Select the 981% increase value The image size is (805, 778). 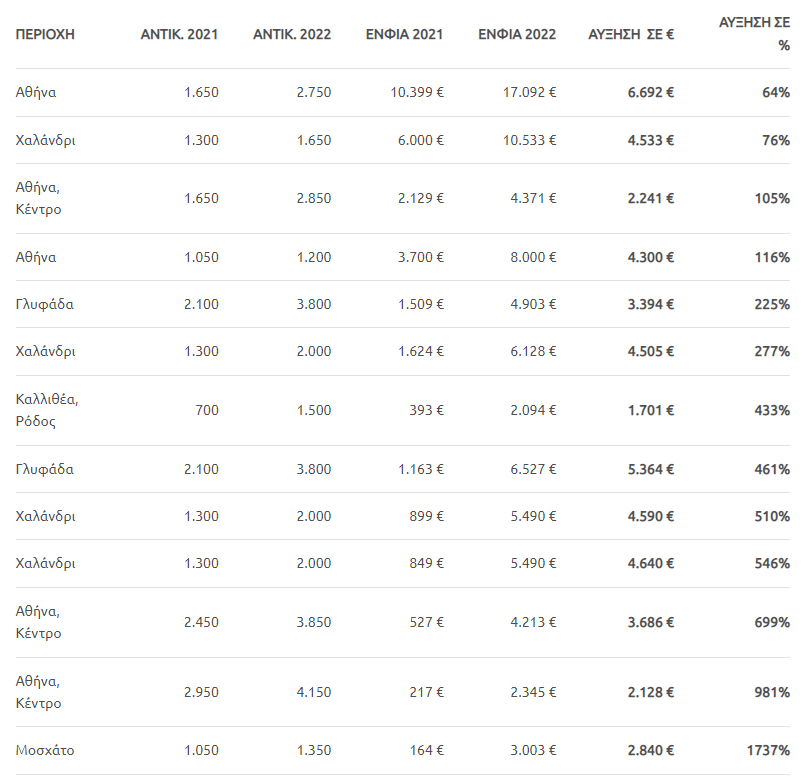point(772,692)
